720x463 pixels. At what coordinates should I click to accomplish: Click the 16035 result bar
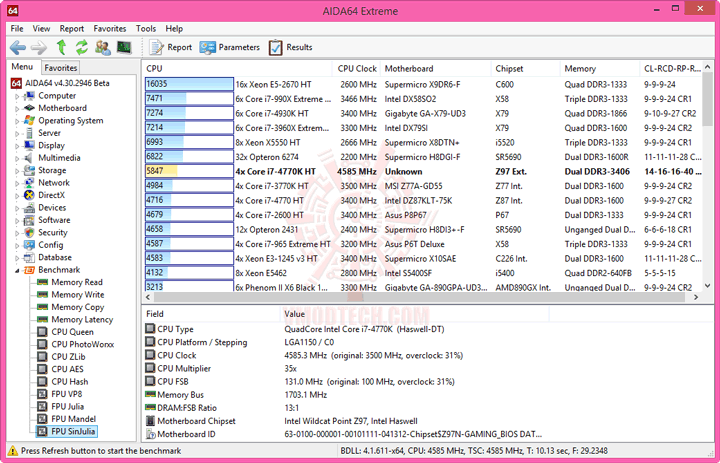point(189,84)
